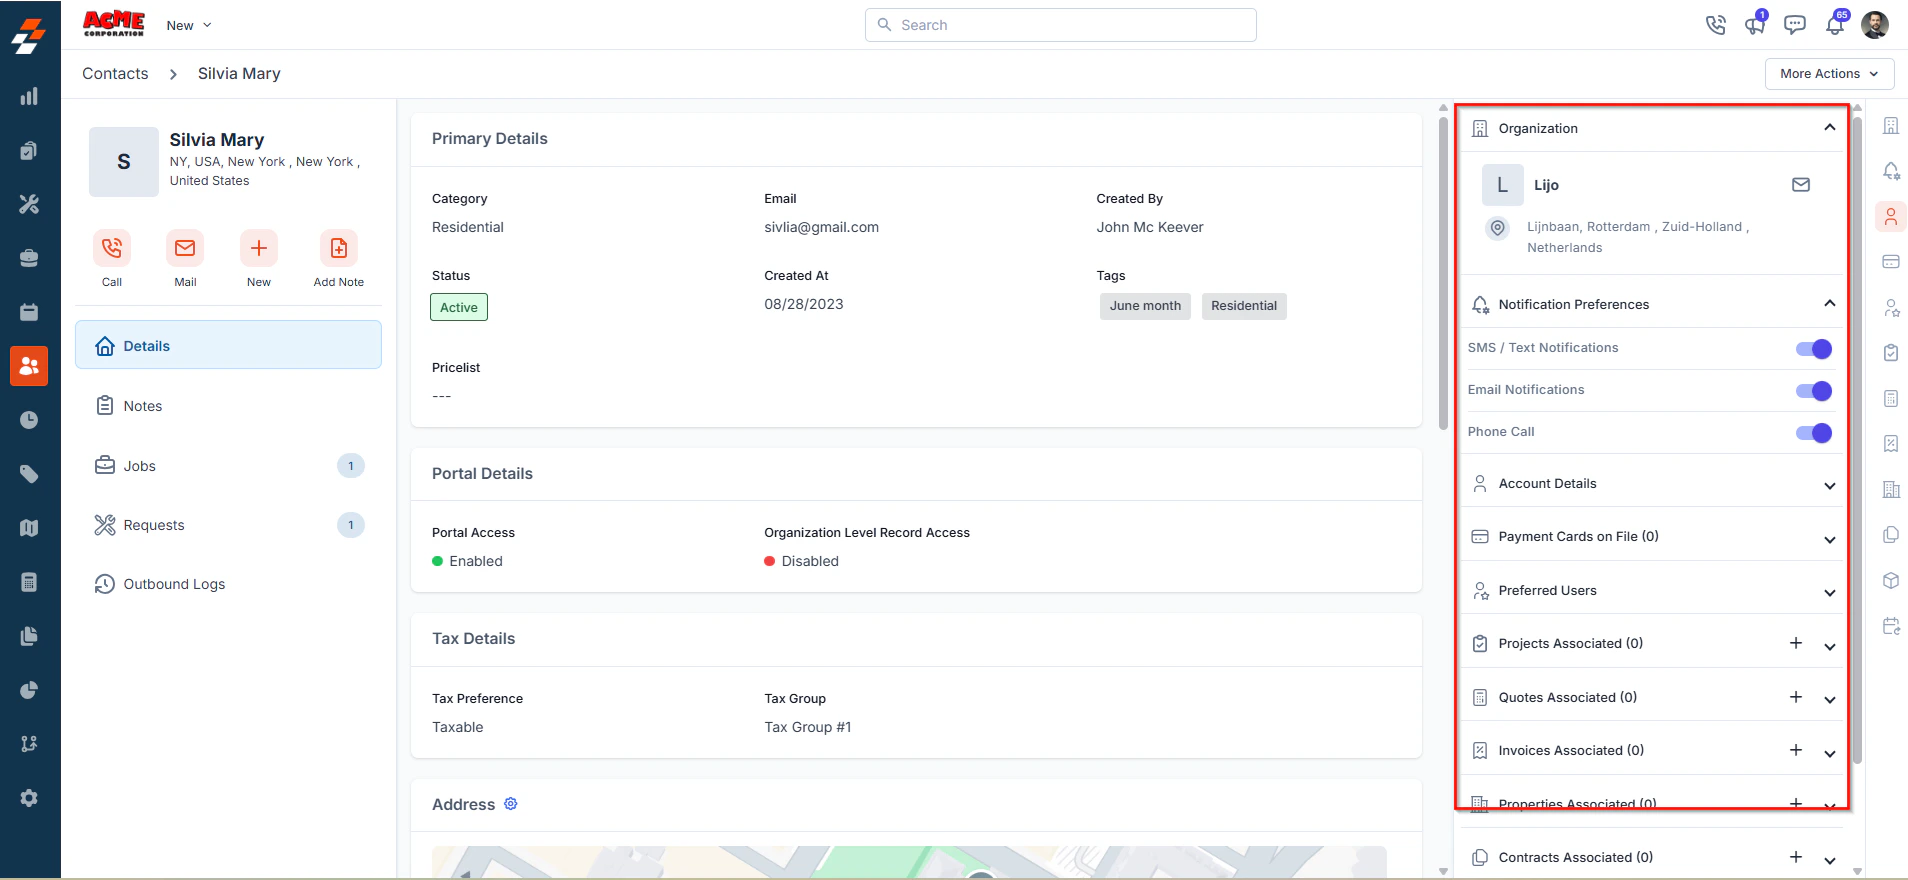Click the John Mc Keever creator name
The height and width of the screenshot is (880, 1908).
(1150, 227)
